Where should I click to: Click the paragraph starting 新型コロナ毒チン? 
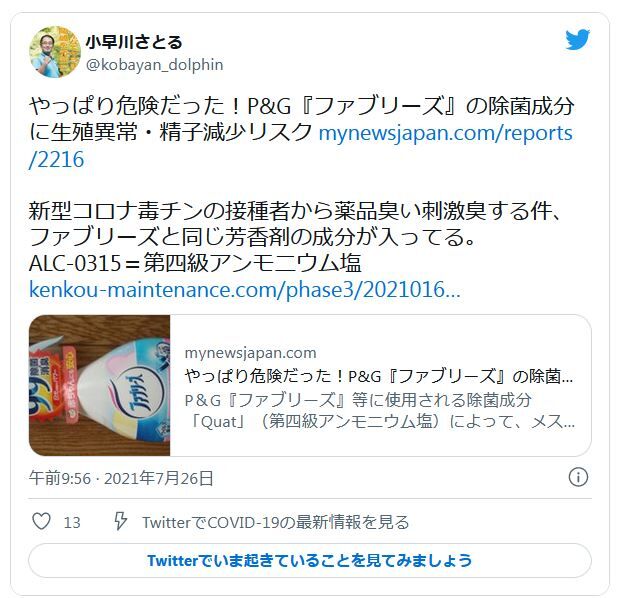pyautogui.click(x=295, y=223)
